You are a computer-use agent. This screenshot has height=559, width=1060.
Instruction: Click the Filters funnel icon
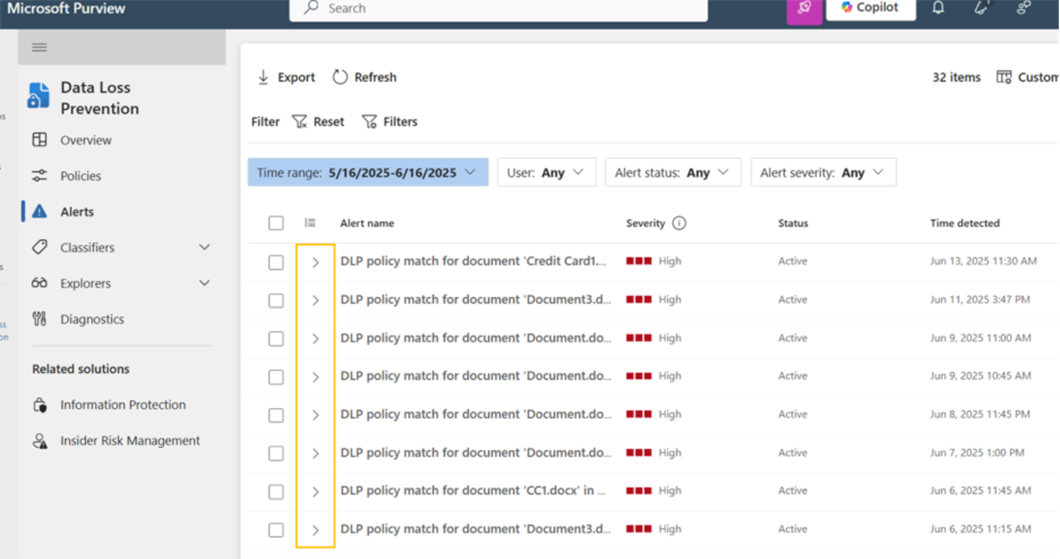[369, 122]
